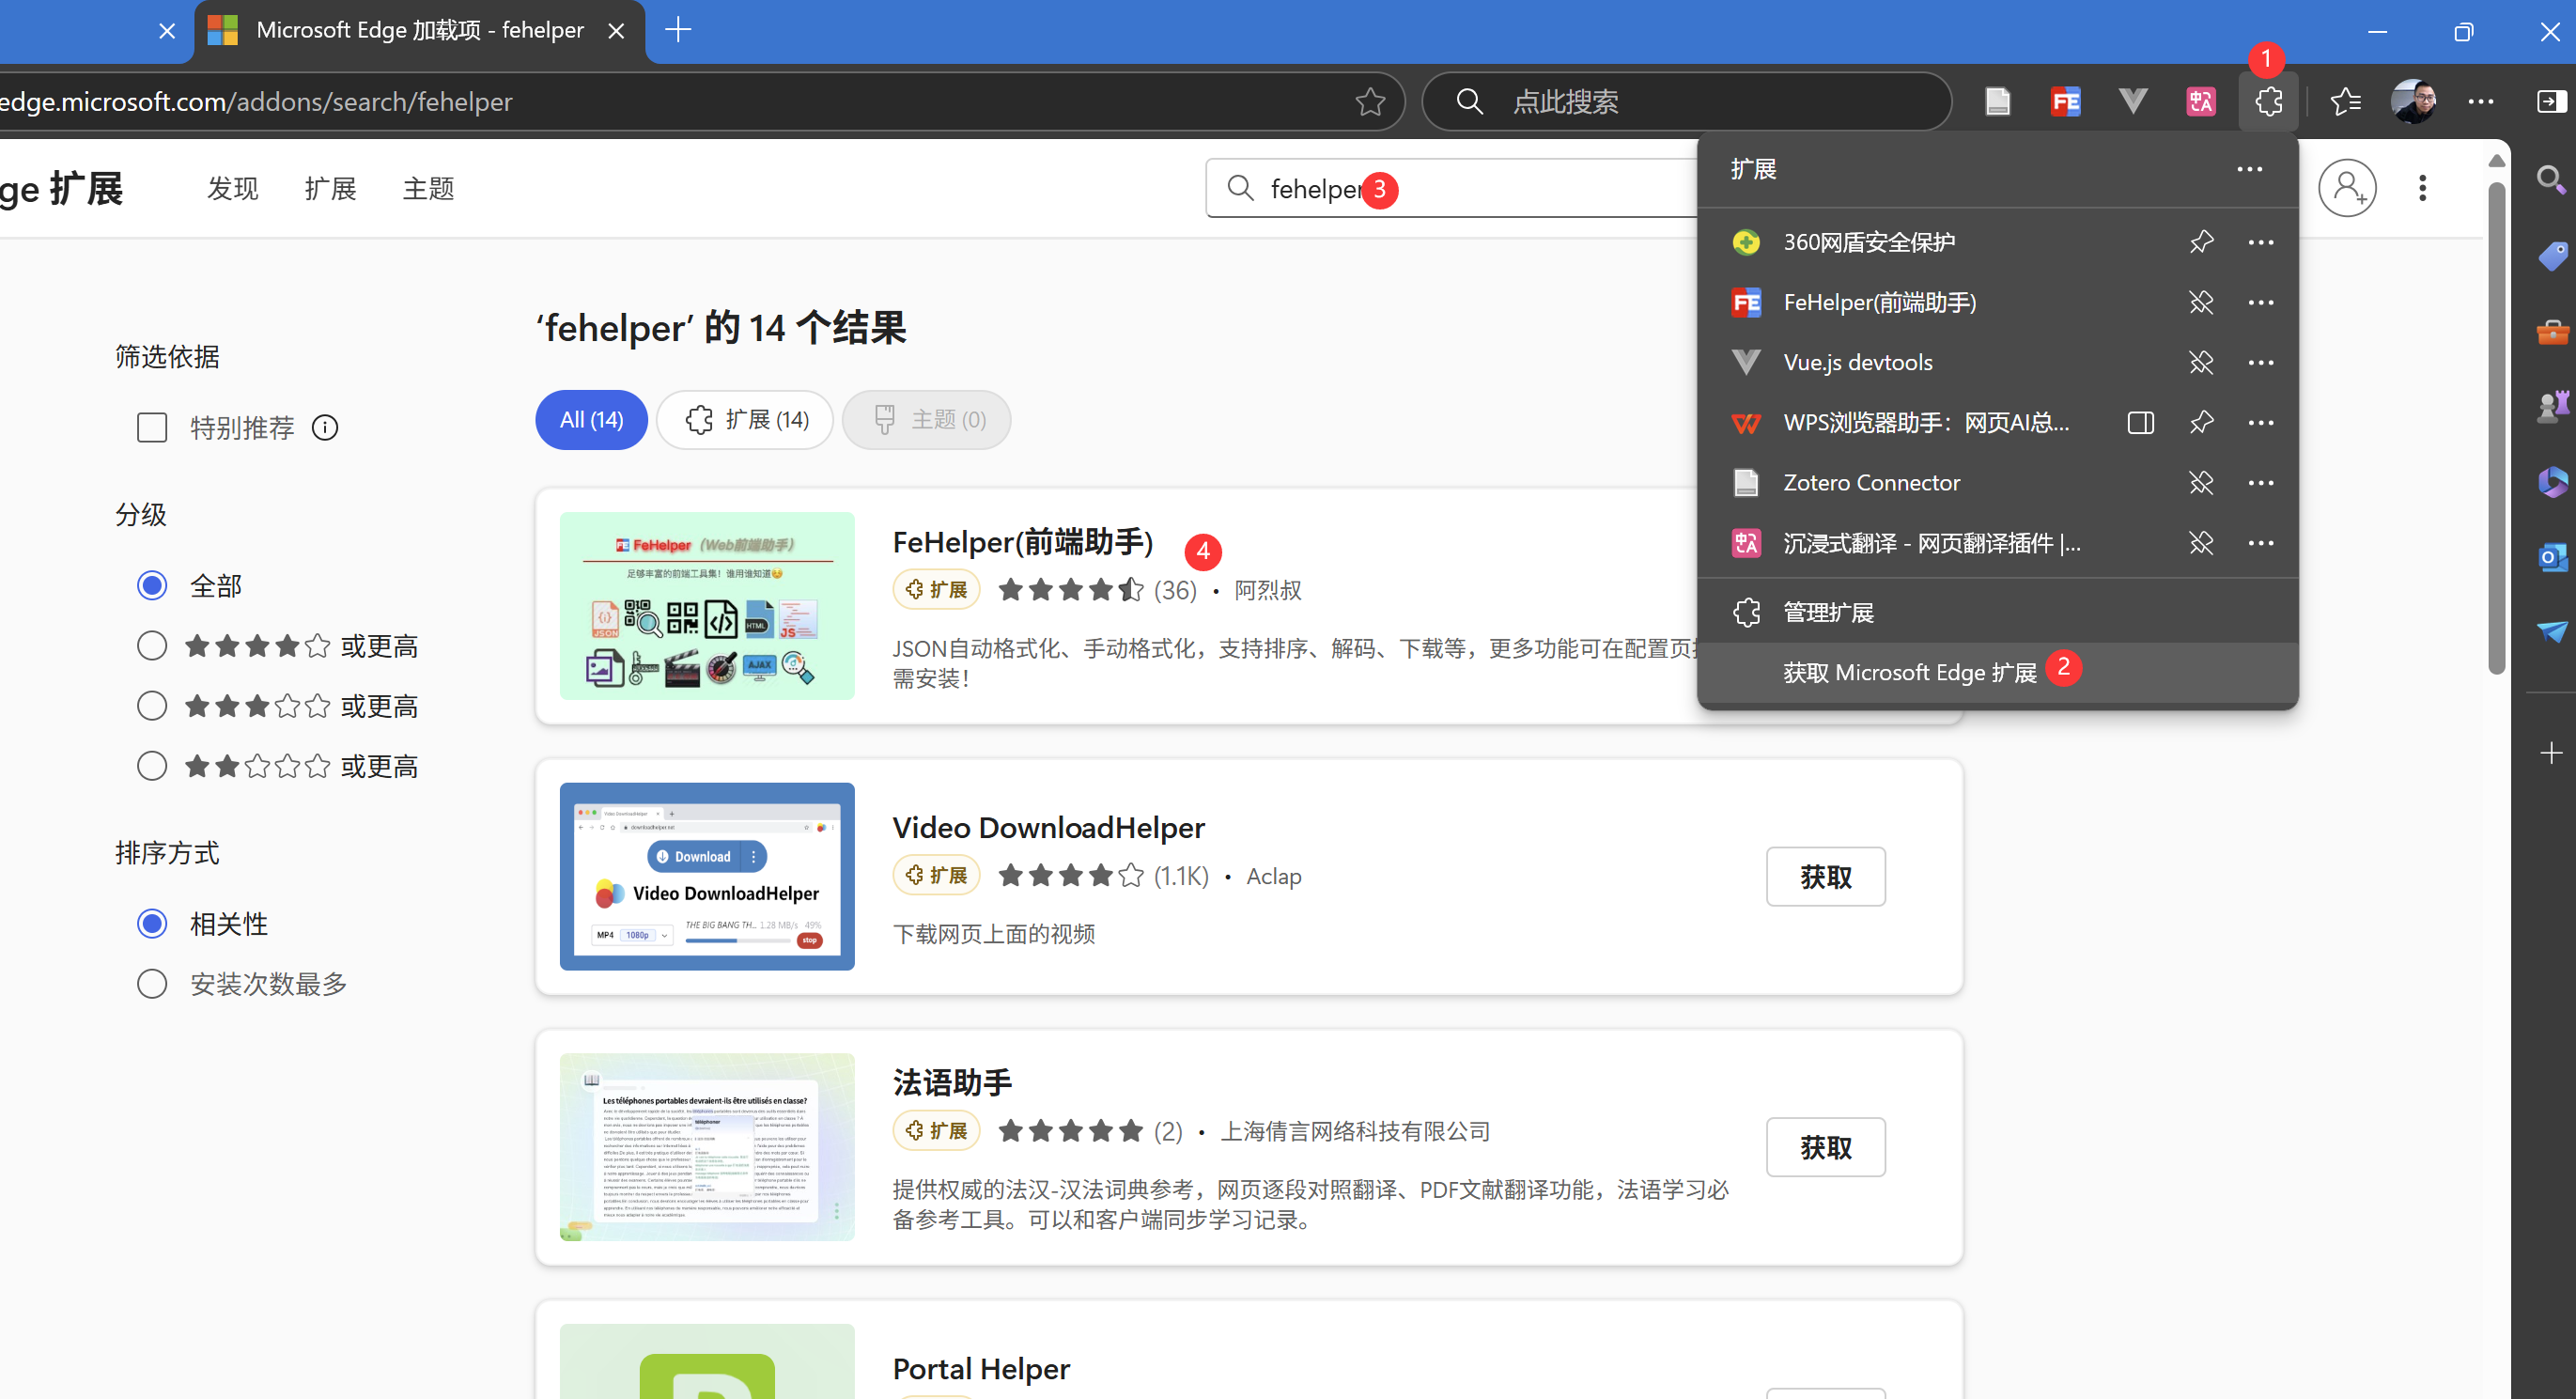Unpin FeHelper(前端助手) from toolbar
This screenshot has width=2576, height=1399.
pos(2200,302)
